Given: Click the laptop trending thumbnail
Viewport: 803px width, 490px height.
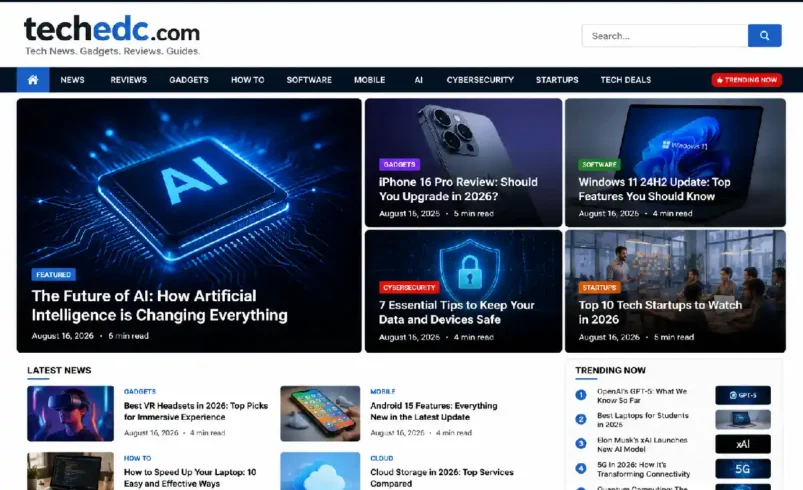Looking at the screenshot, I should click(x=743, y=420).
